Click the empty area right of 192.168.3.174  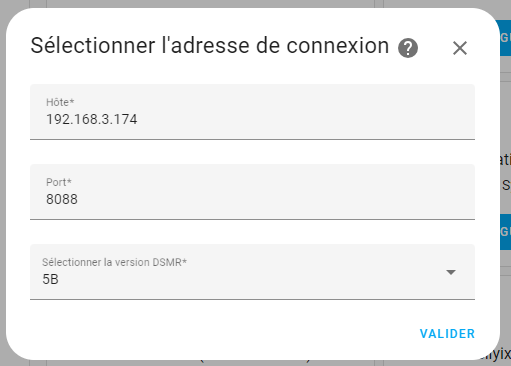point(300,119)
